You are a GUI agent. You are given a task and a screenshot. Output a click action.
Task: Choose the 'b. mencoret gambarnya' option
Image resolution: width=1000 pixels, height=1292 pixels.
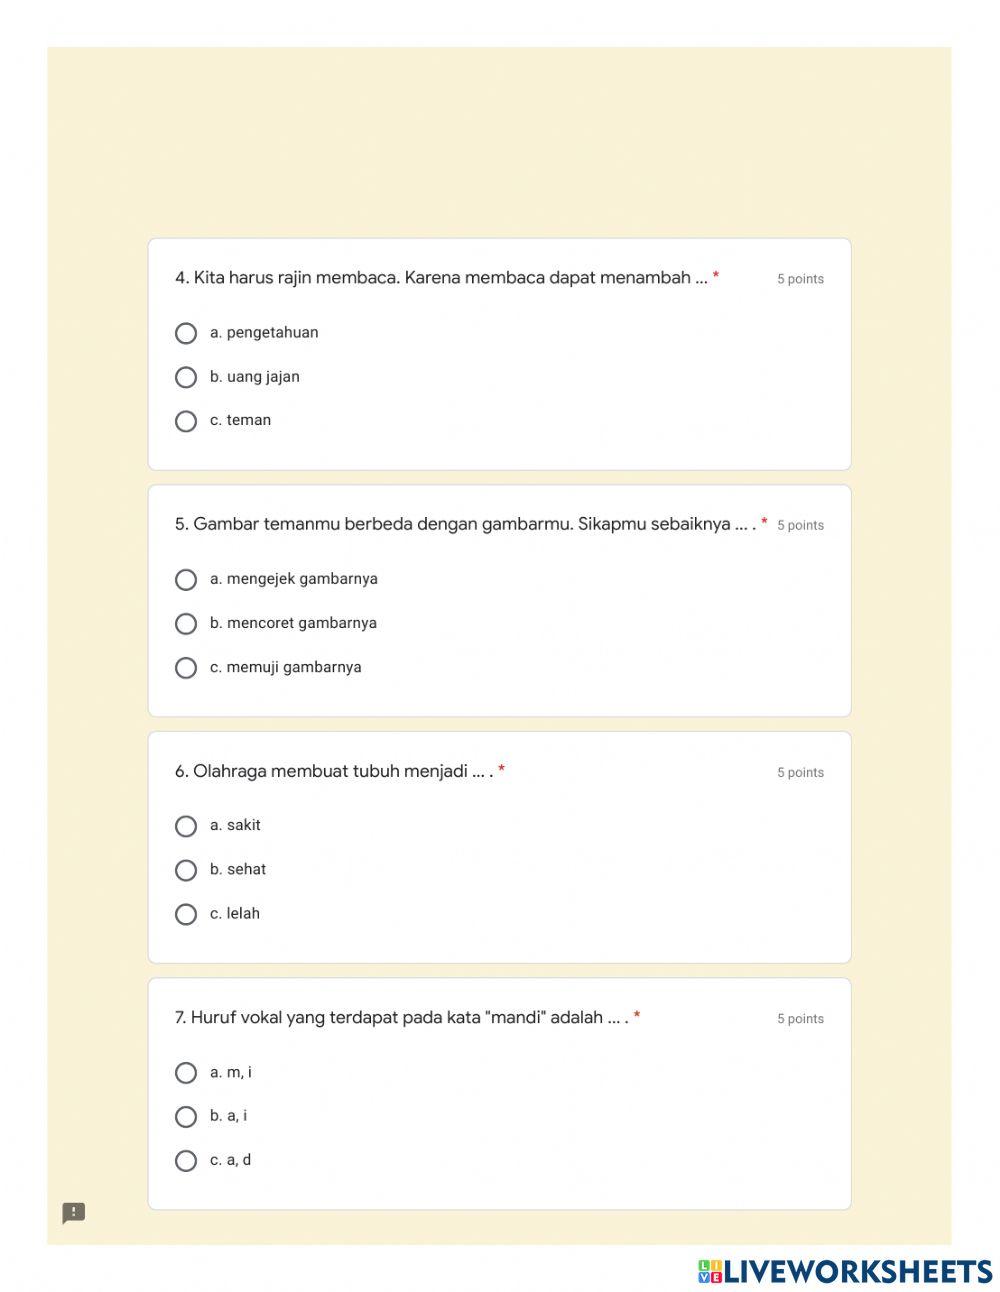186,624
